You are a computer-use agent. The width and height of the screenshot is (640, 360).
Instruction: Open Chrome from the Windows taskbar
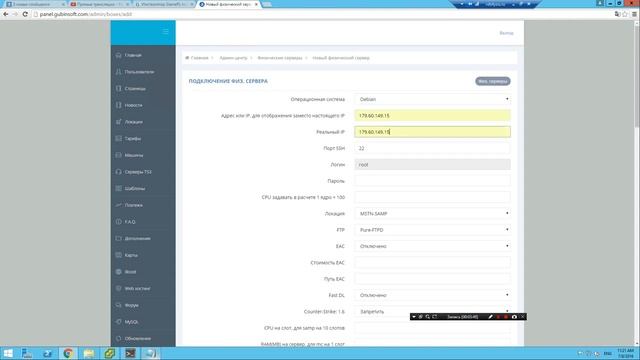click(68, 353)
